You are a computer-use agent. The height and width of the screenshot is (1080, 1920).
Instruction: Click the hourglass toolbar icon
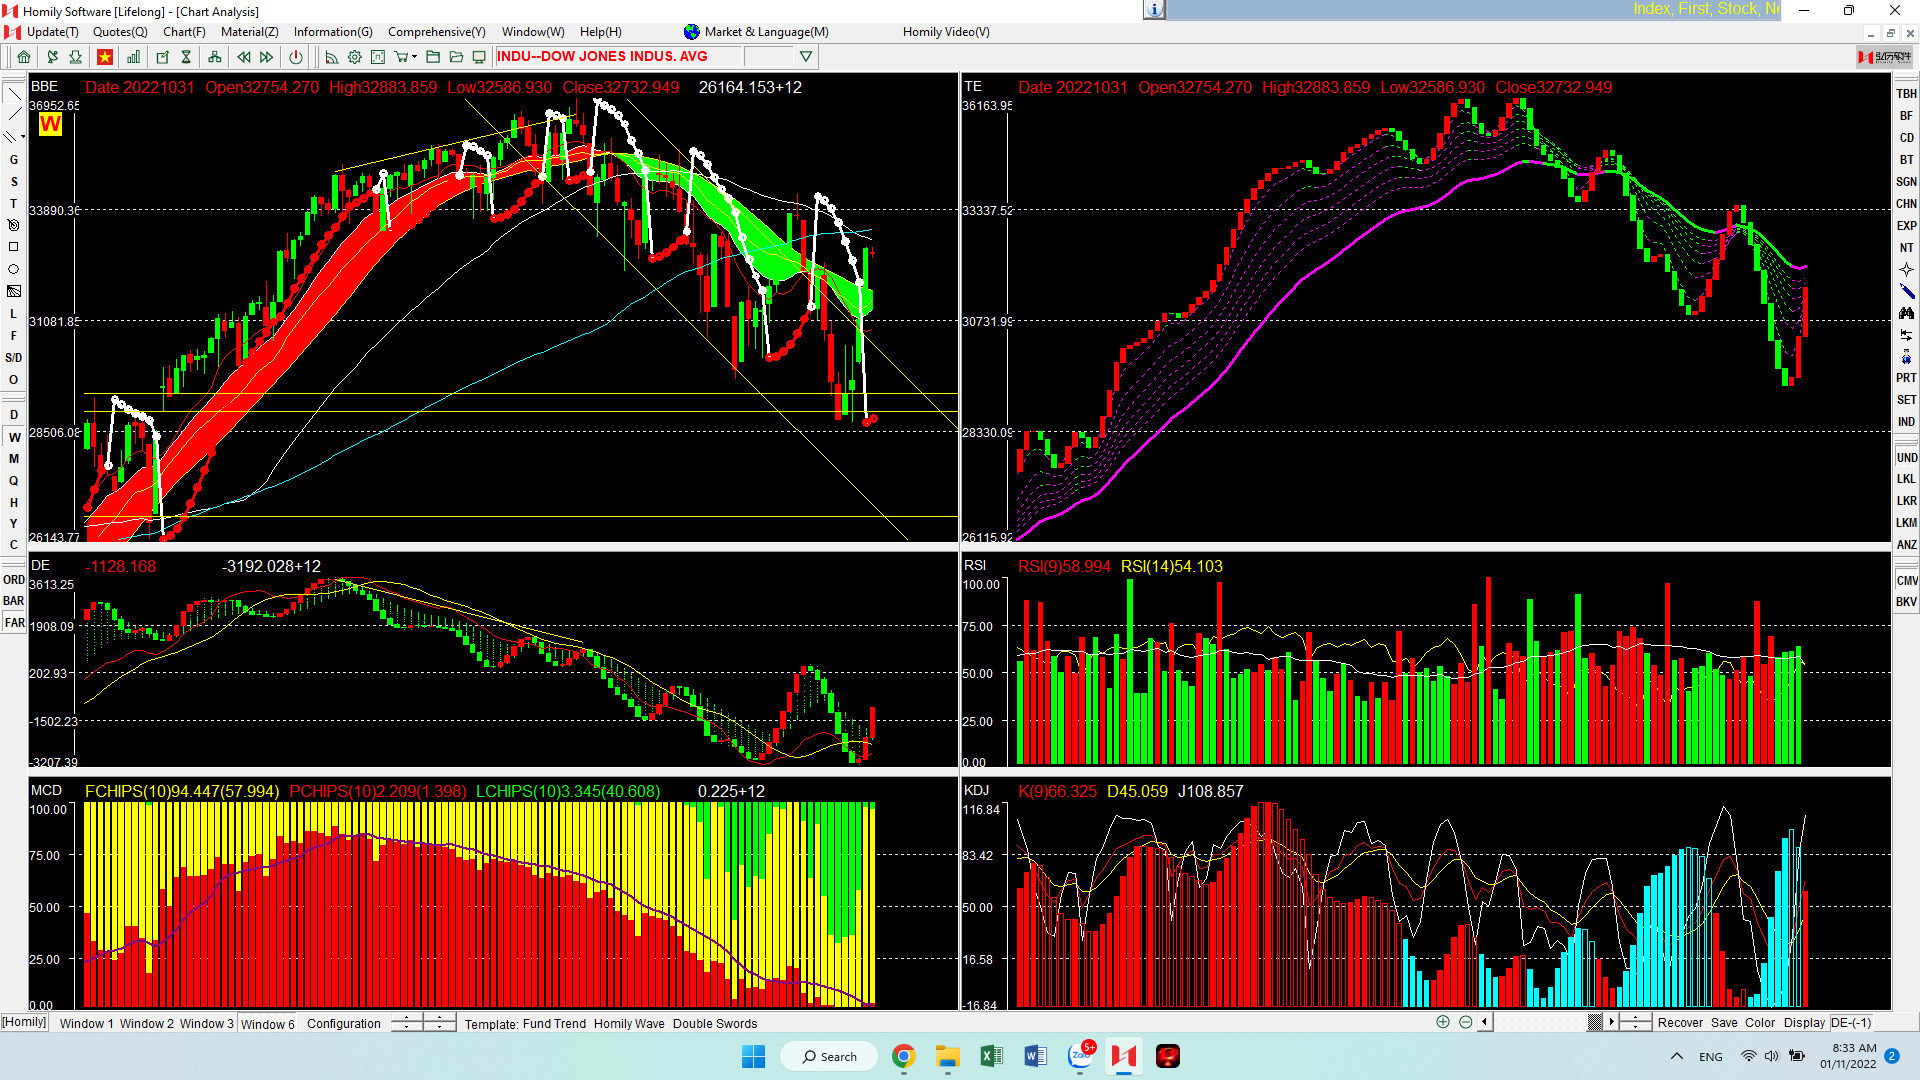point(186,57)
